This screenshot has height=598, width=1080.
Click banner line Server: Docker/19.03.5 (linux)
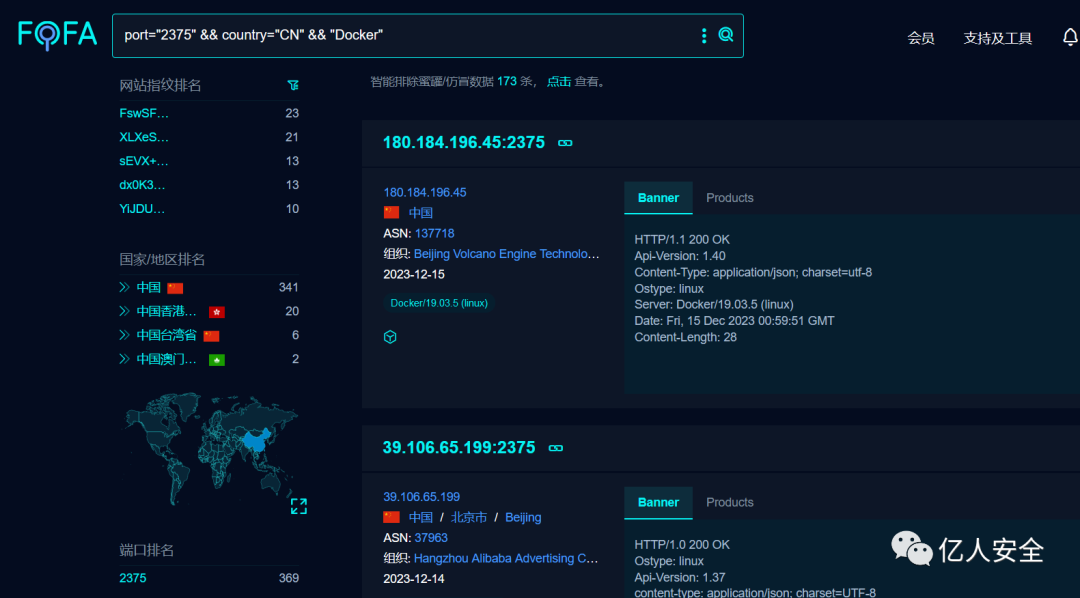714,305
